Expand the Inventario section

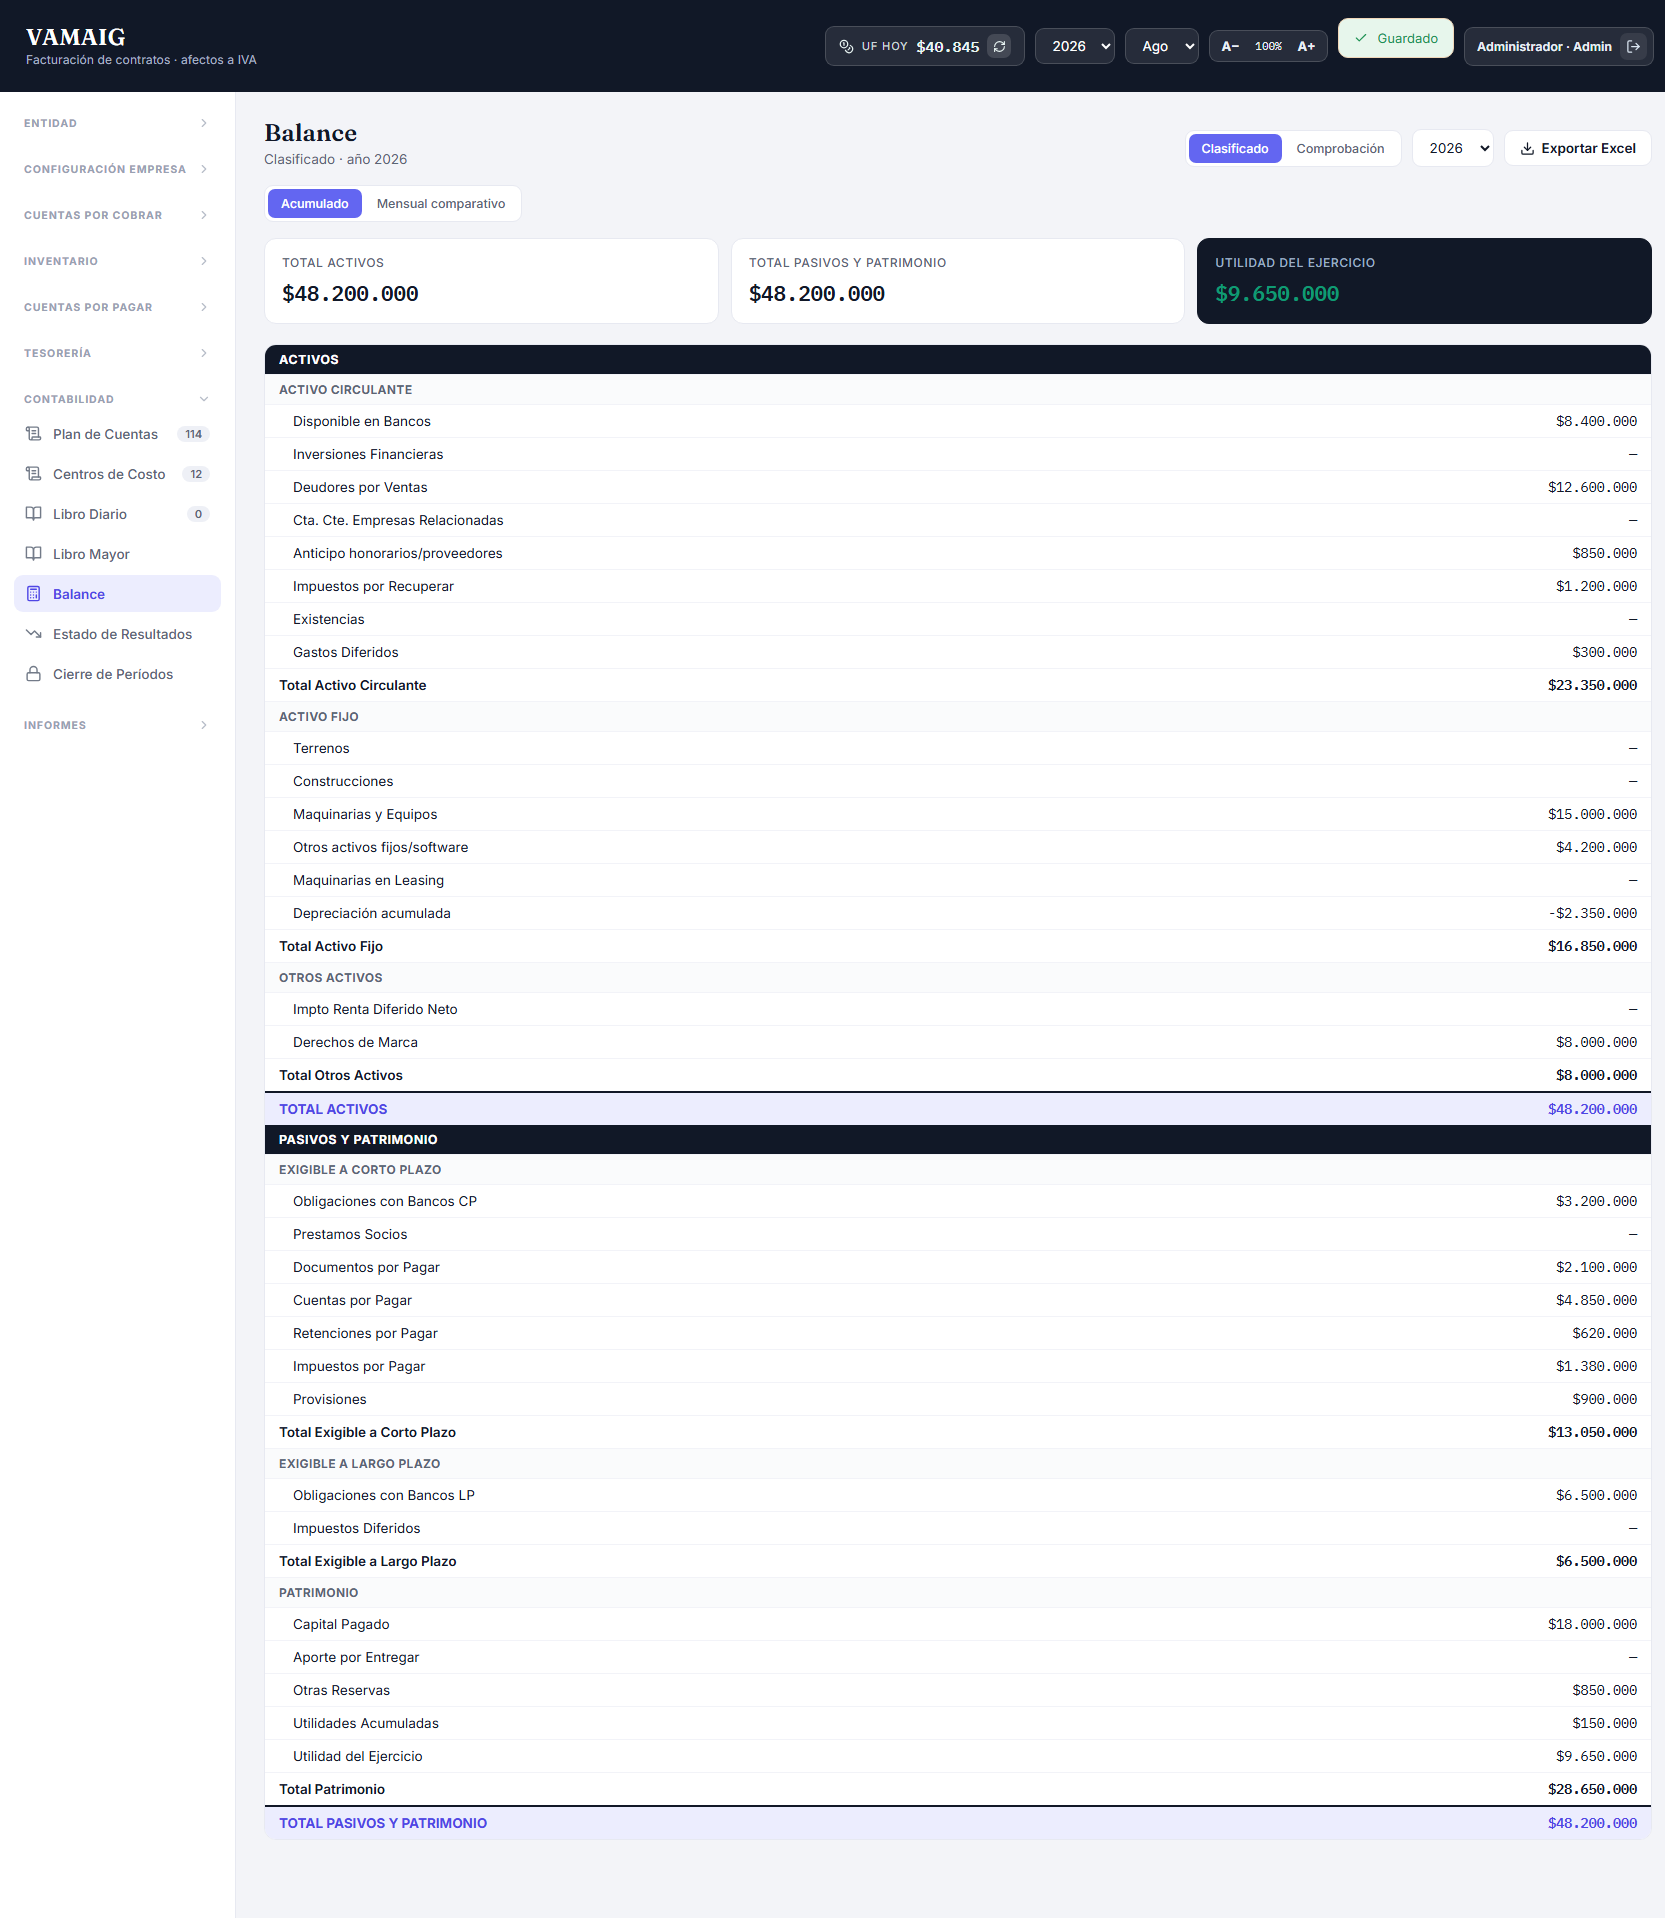(117, 261)
